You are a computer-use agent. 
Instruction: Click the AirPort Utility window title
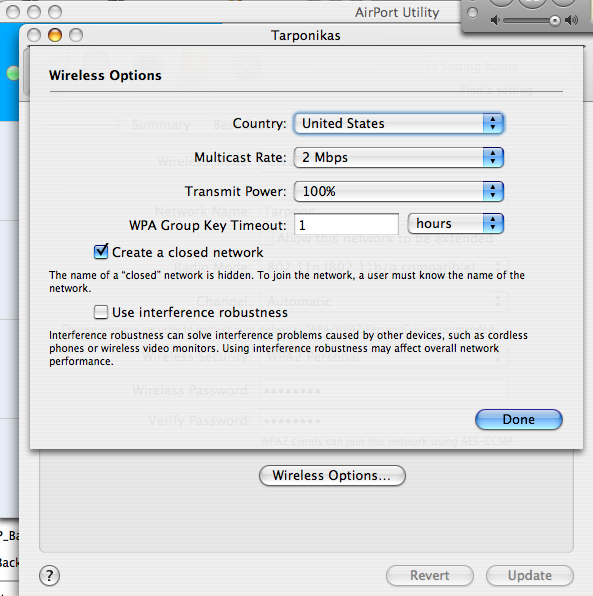[397, 13]
